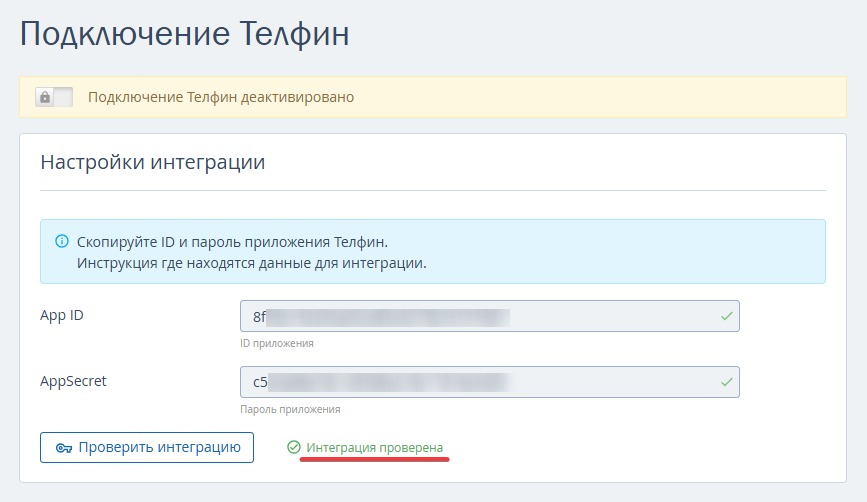Click the Подключение Телфин page title
Viewport: 867px width, 502px height.
(x=185, y=34)
